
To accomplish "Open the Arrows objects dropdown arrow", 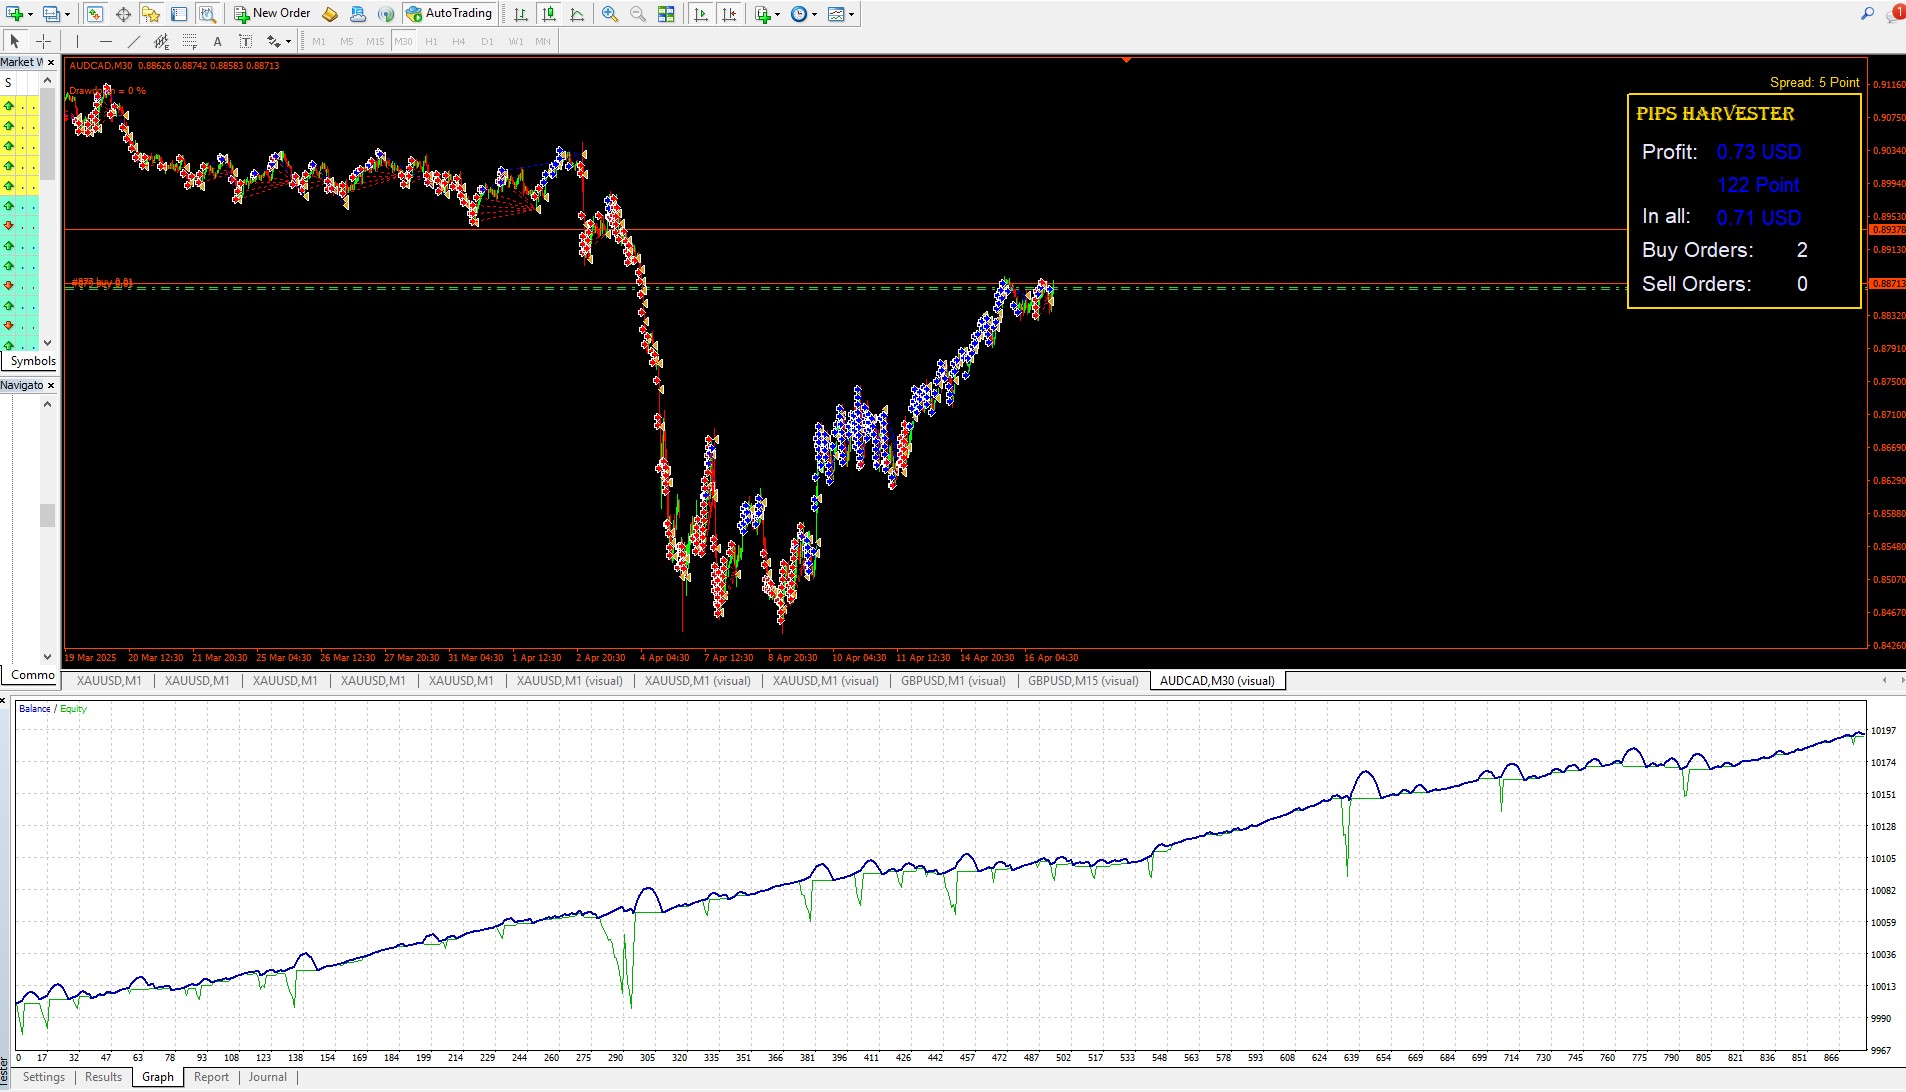I will point(288,41).
